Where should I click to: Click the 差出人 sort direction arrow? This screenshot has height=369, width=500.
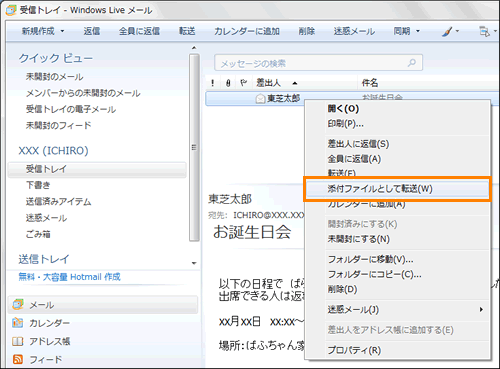point(295,83)
